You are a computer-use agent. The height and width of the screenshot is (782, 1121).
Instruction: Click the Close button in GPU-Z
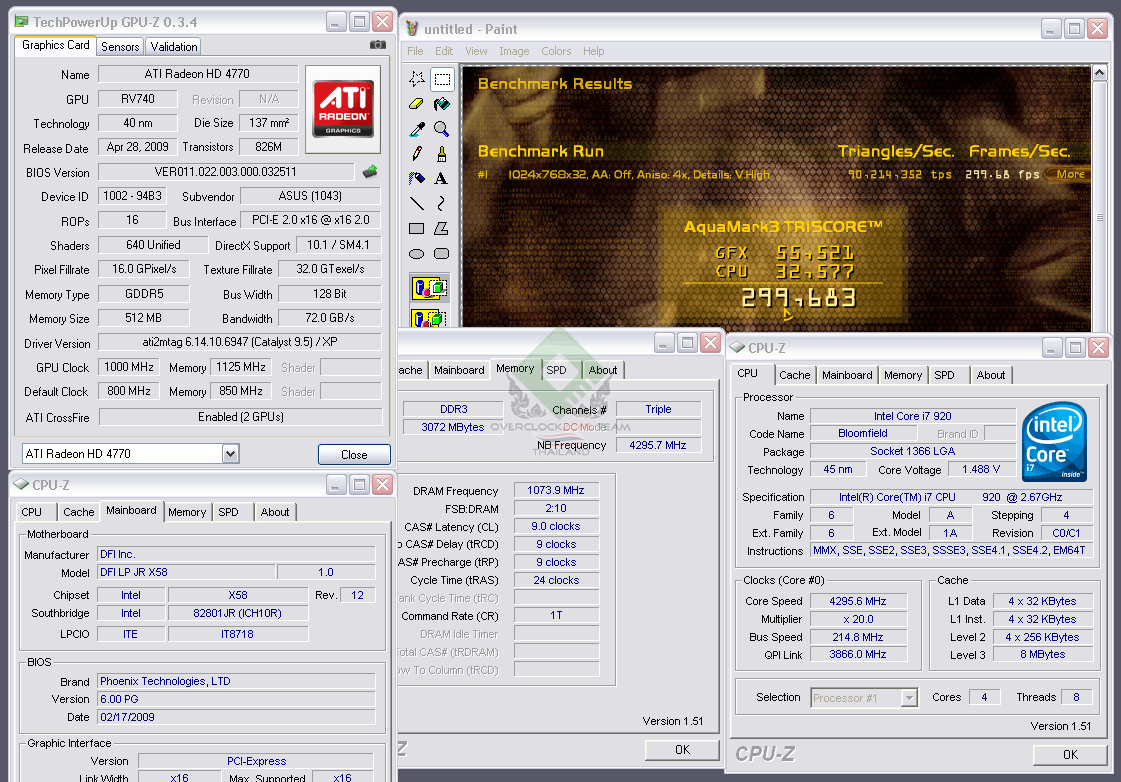click(x=354, y=455)
